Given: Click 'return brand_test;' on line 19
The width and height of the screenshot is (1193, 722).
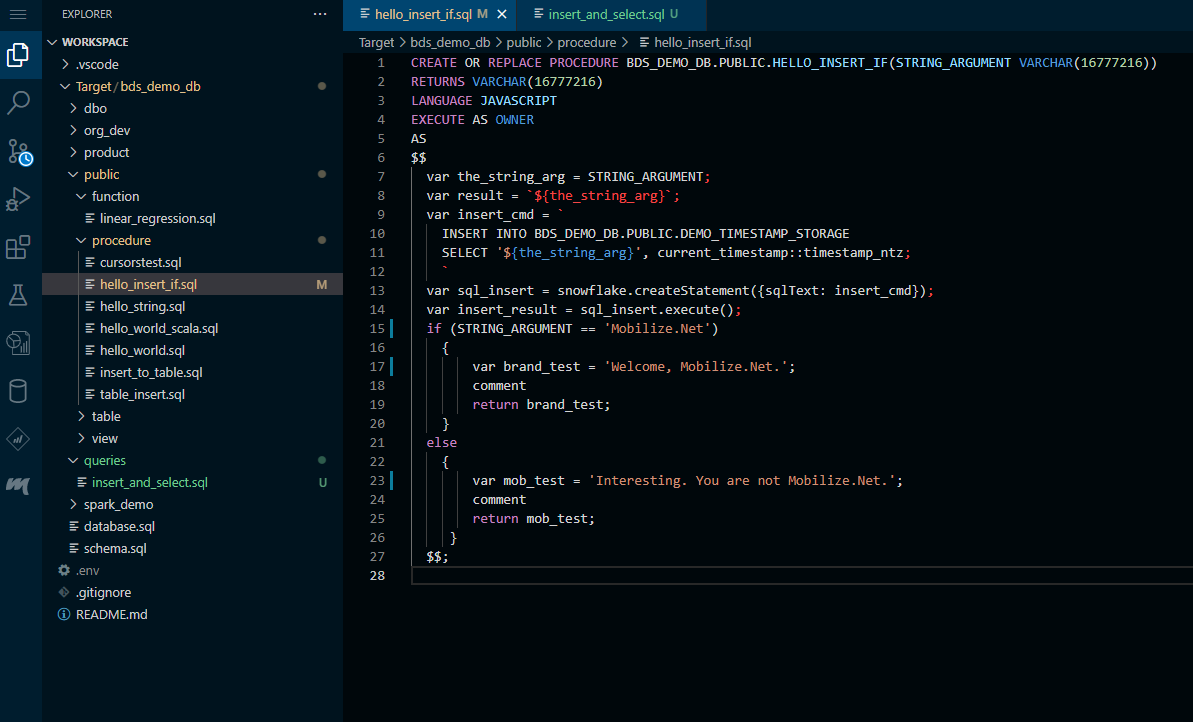Looking at the screenshot, I should [x=542, y=405].
